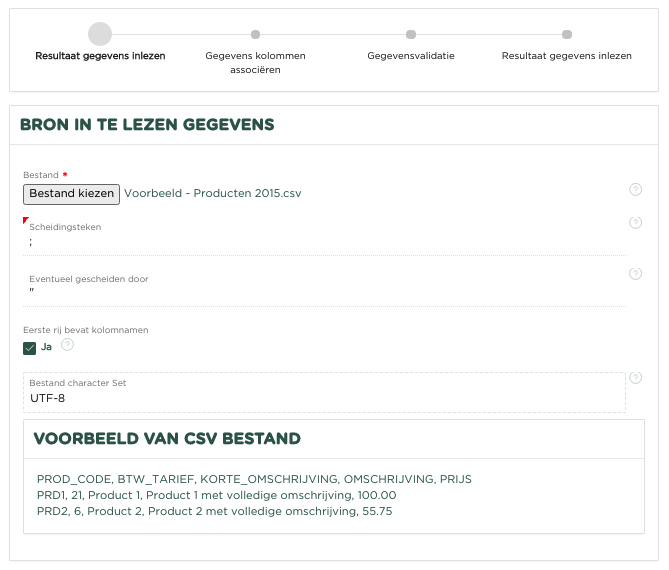
Task: Click the PROD_CODE header line in CSV example
Action: [254, 479]
